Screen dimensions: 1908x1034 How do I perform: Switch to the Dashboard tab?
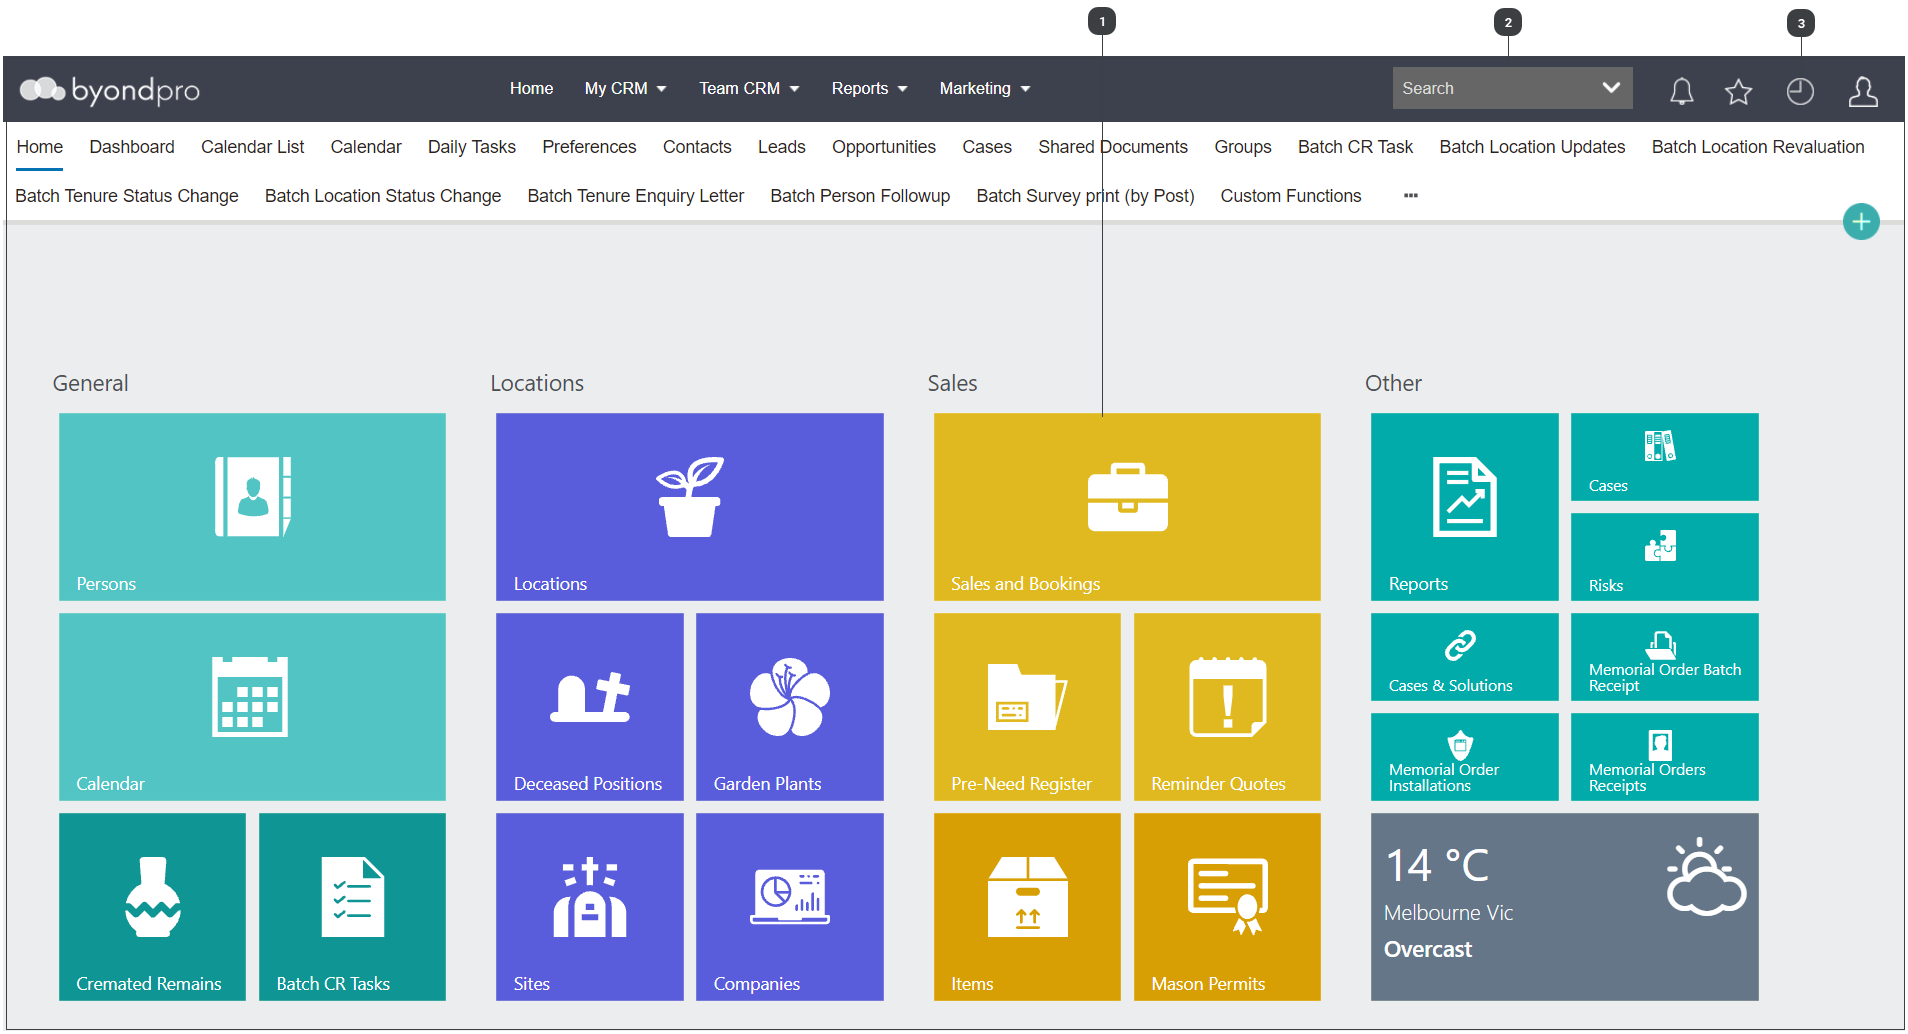coord(132,147)
